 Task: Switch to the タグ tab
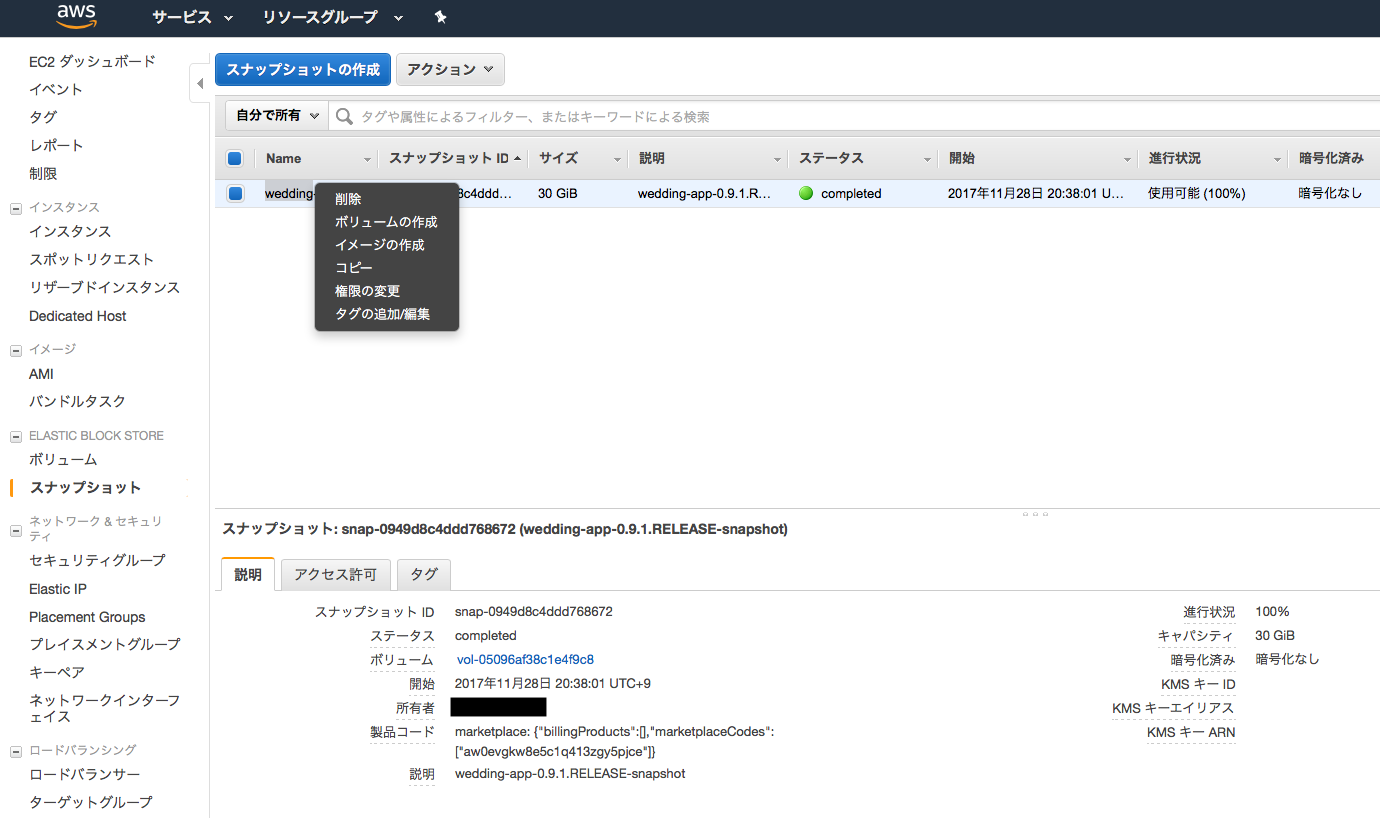[424, 574]
